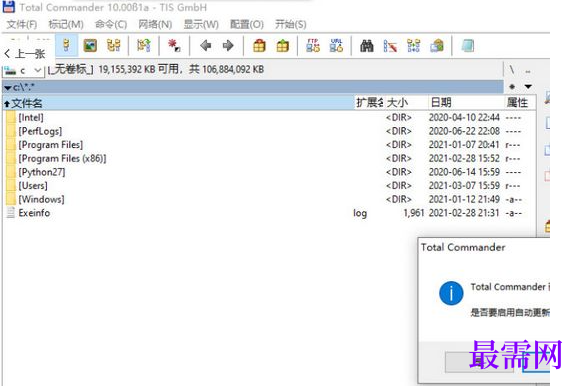
Task: Select the [Python27] folder
Action: (x=42, y=172)
